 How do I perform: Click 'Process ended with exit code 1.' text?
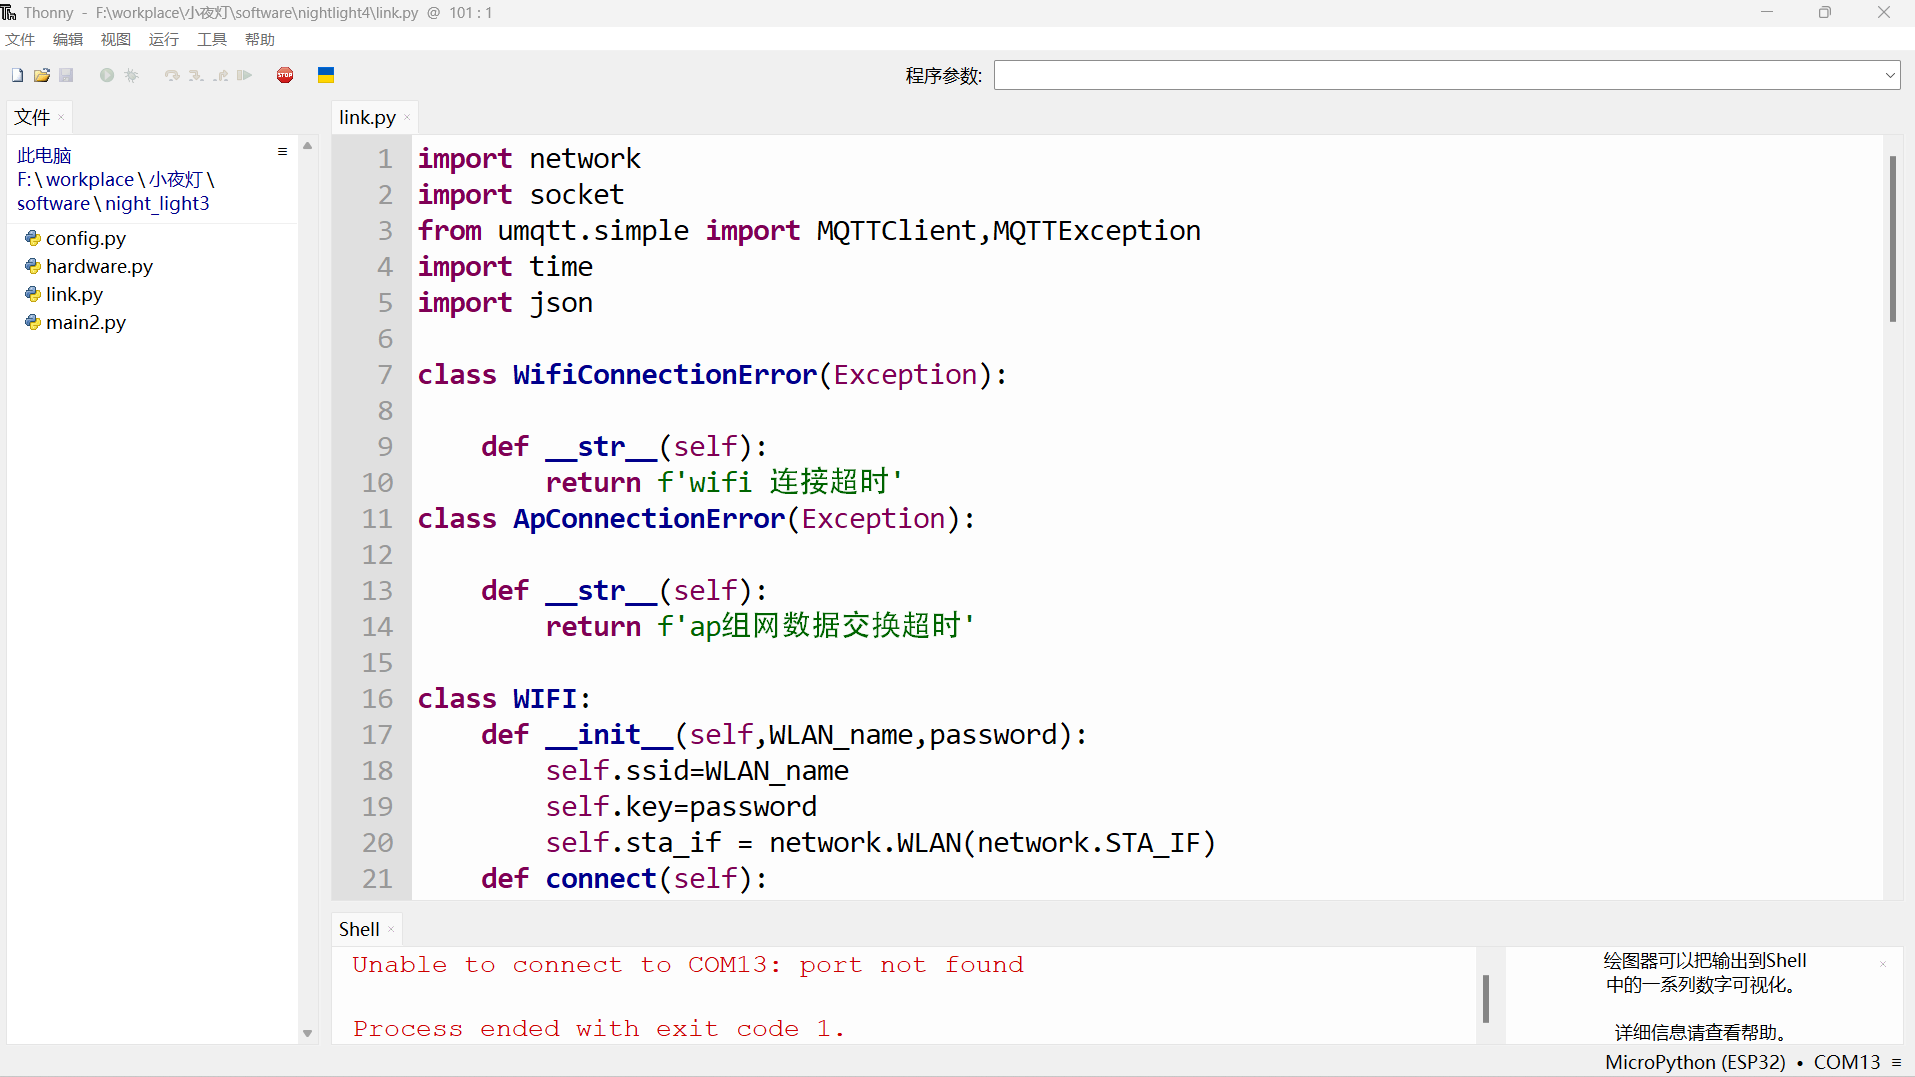599,1029
